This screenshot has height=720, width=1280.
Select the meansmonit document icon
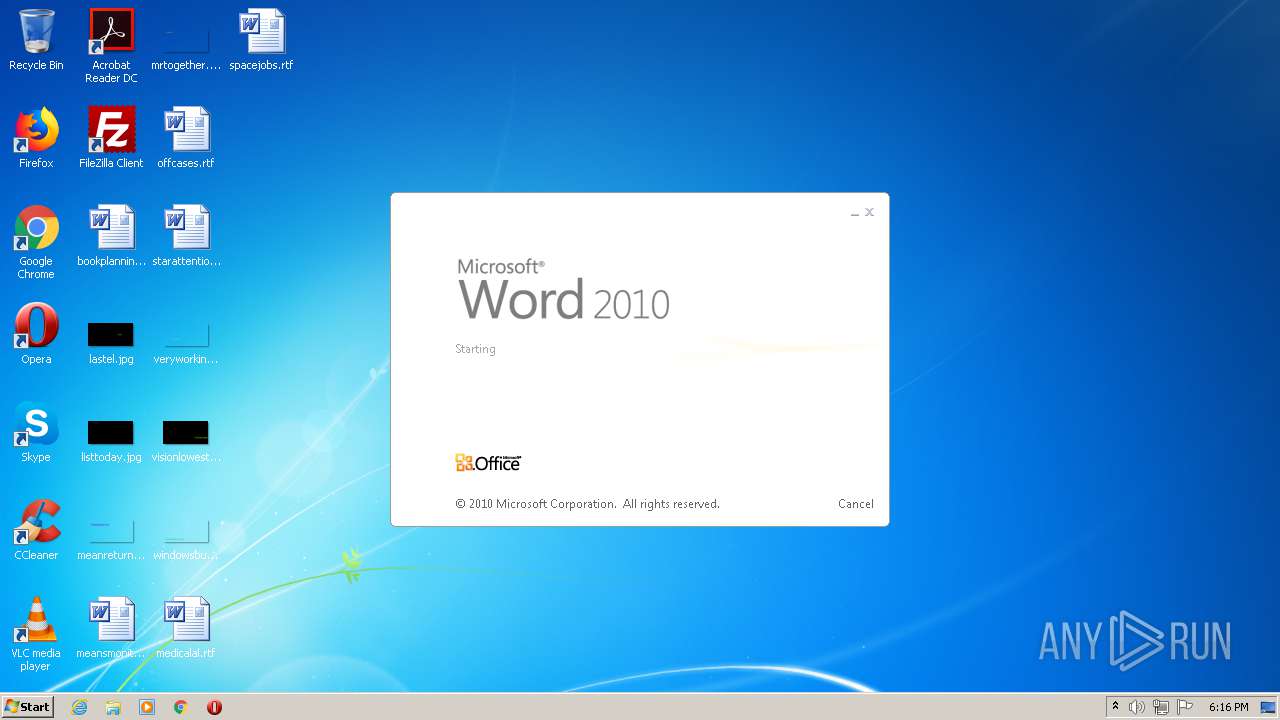click(111, 629)
